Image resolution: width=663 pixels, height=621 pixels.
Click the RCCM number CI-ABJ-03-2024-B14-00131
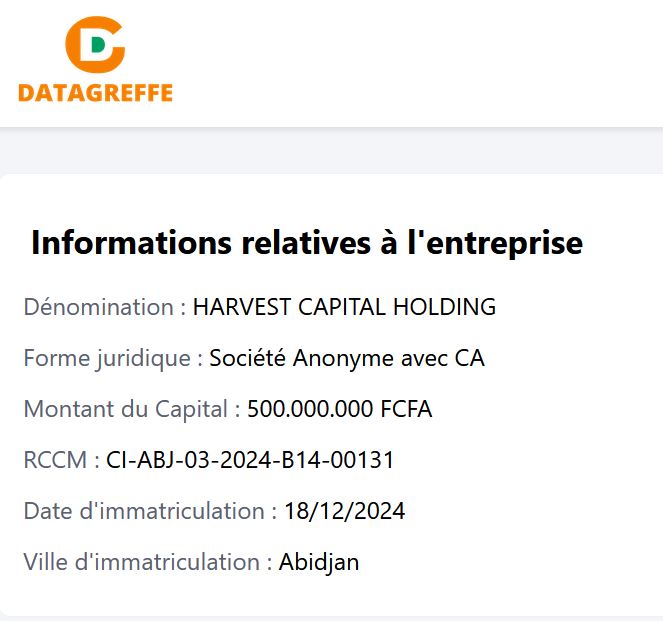(250, 460)
